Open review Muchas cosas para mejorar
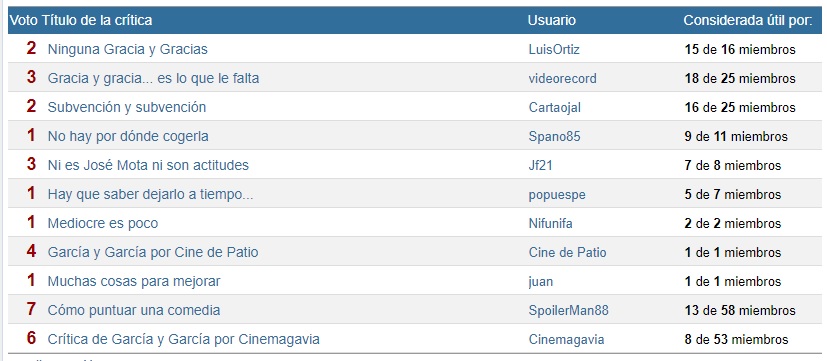Image resolution: width=827 pixels, height=361 pixels. pos(134,281)
